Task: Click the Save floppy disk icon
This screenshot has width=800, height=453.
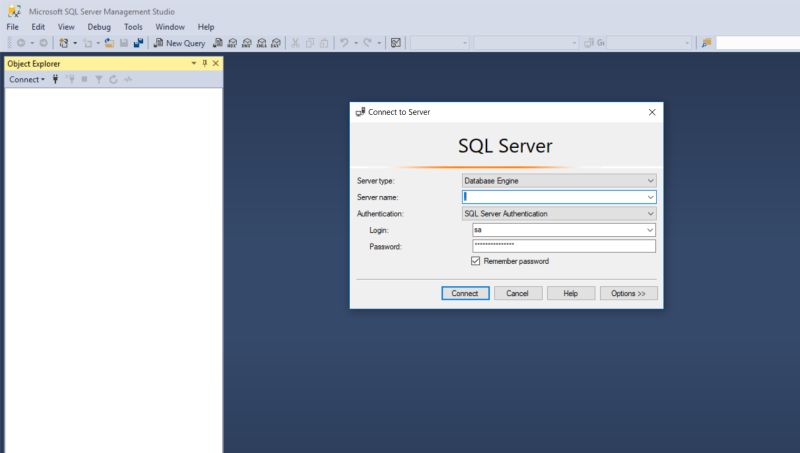Action: click(124, 43)
